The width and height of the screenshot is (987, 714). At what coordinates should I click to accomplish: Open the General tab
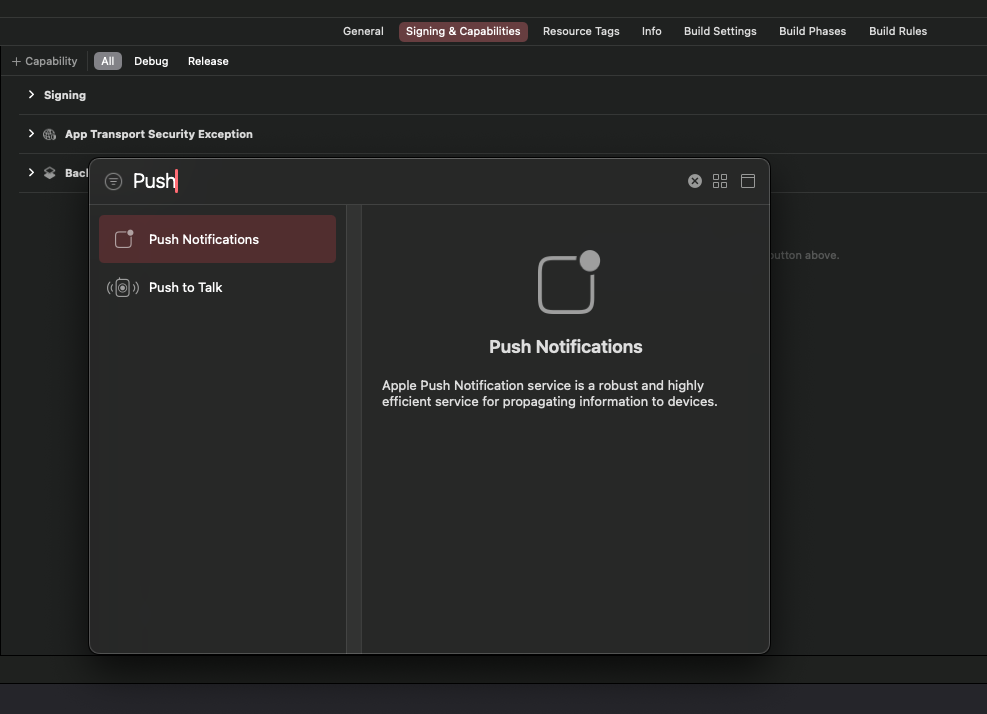pos(363,31)
